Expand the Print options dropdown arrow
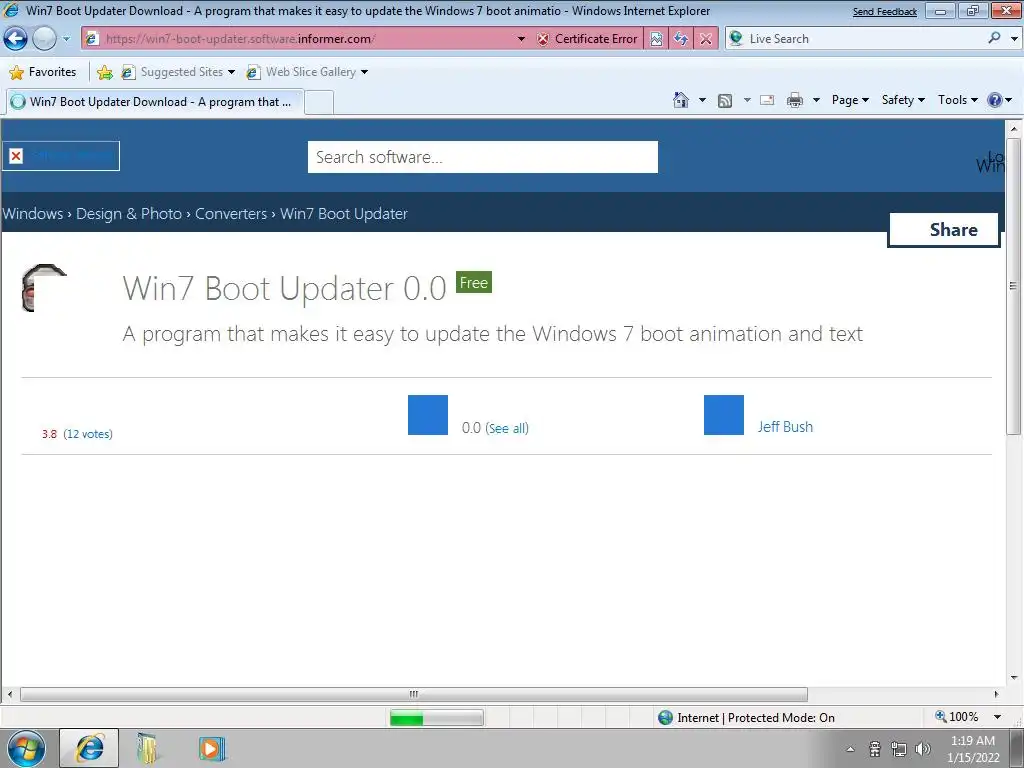Screen dimensions: 1024x768 click(x=816, y=100)
